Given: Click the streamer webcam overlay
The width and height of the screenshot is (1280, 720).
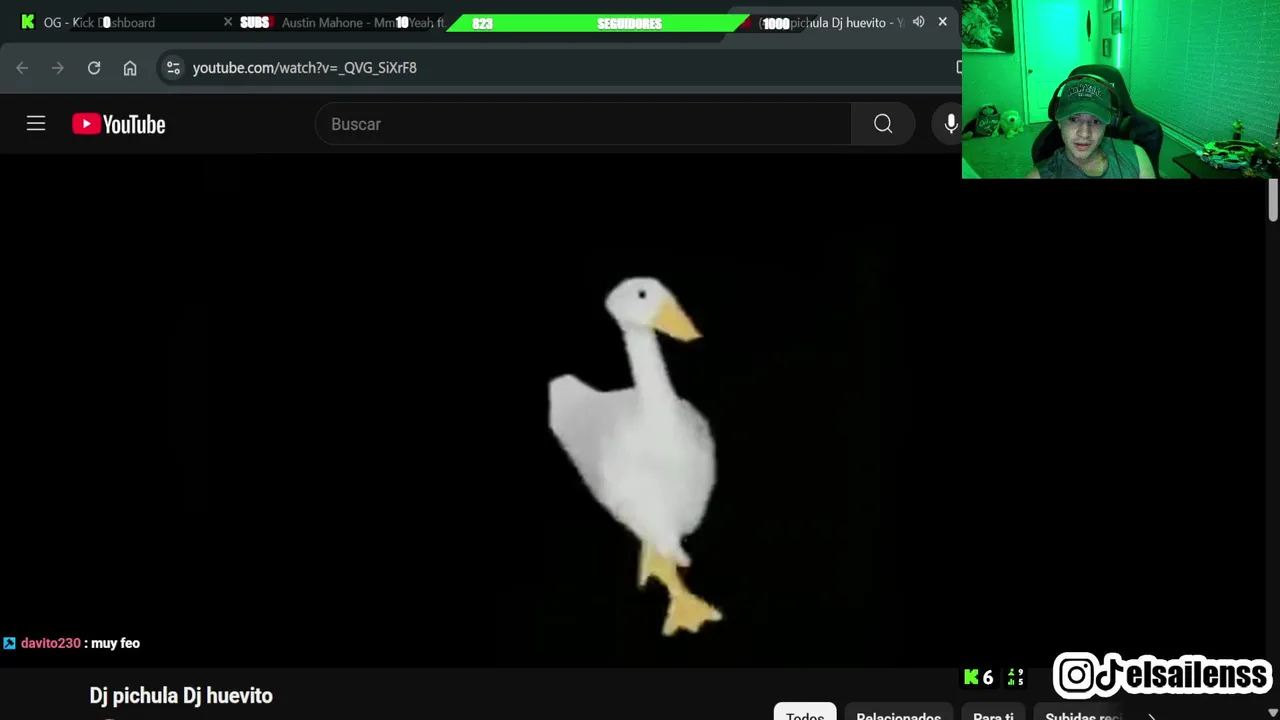Looking at the screenshot, I should 1120,89.
